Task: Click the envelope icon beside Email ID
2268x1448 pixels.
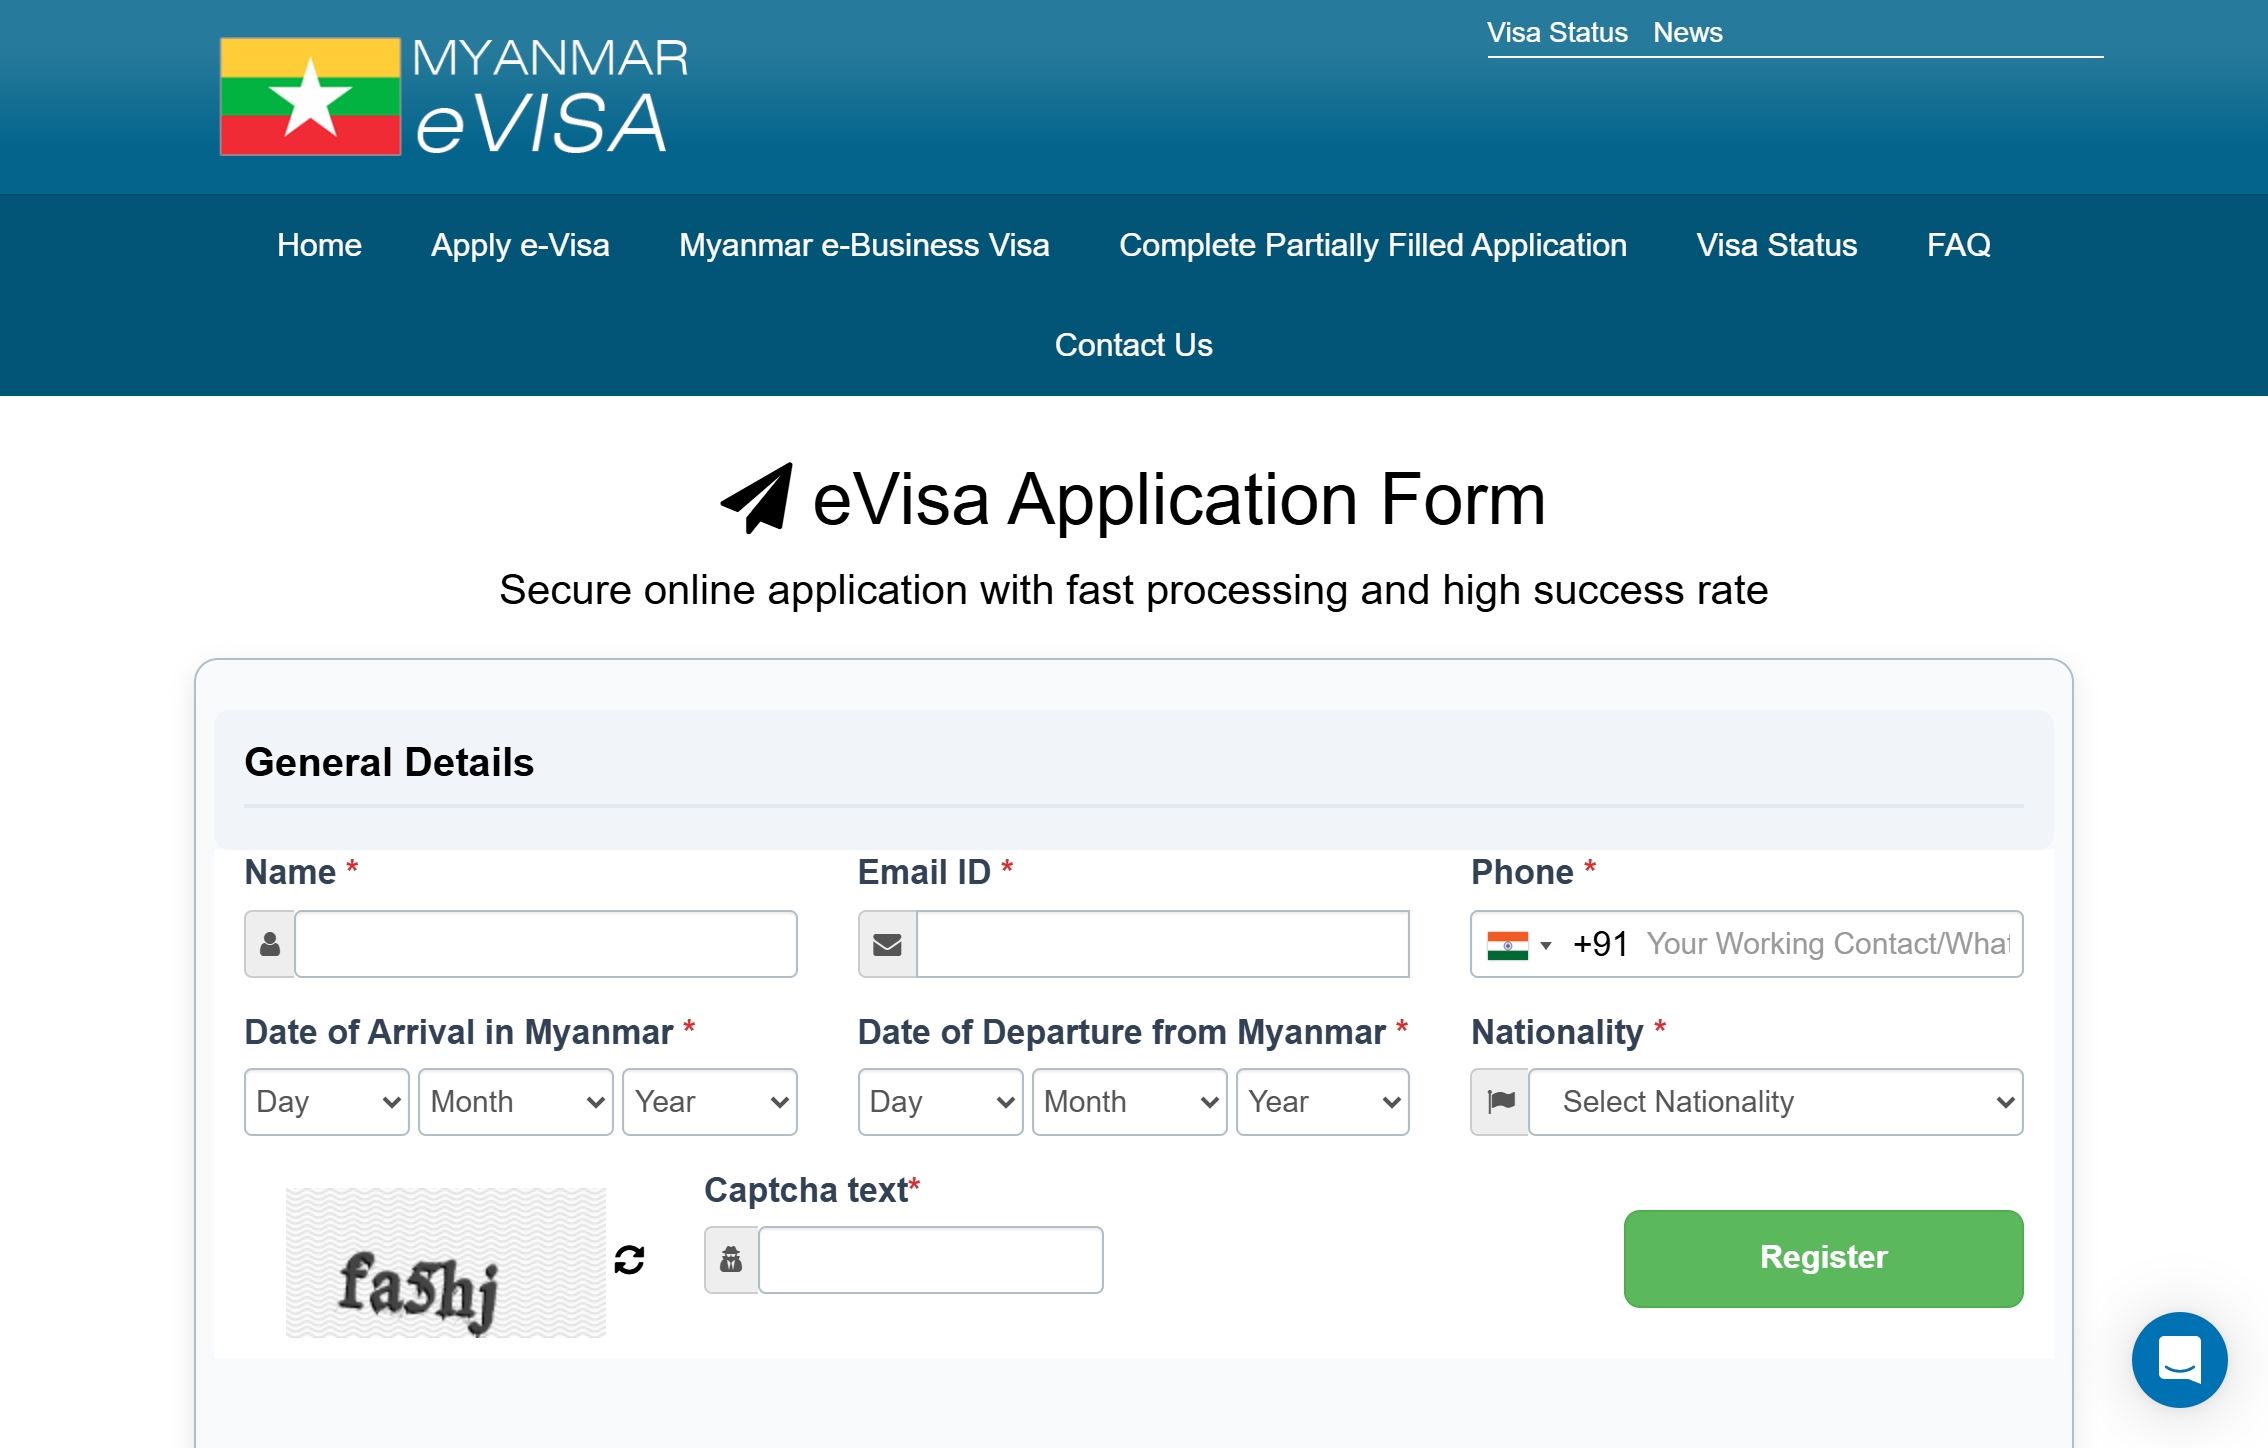Action: pos(887,944)
